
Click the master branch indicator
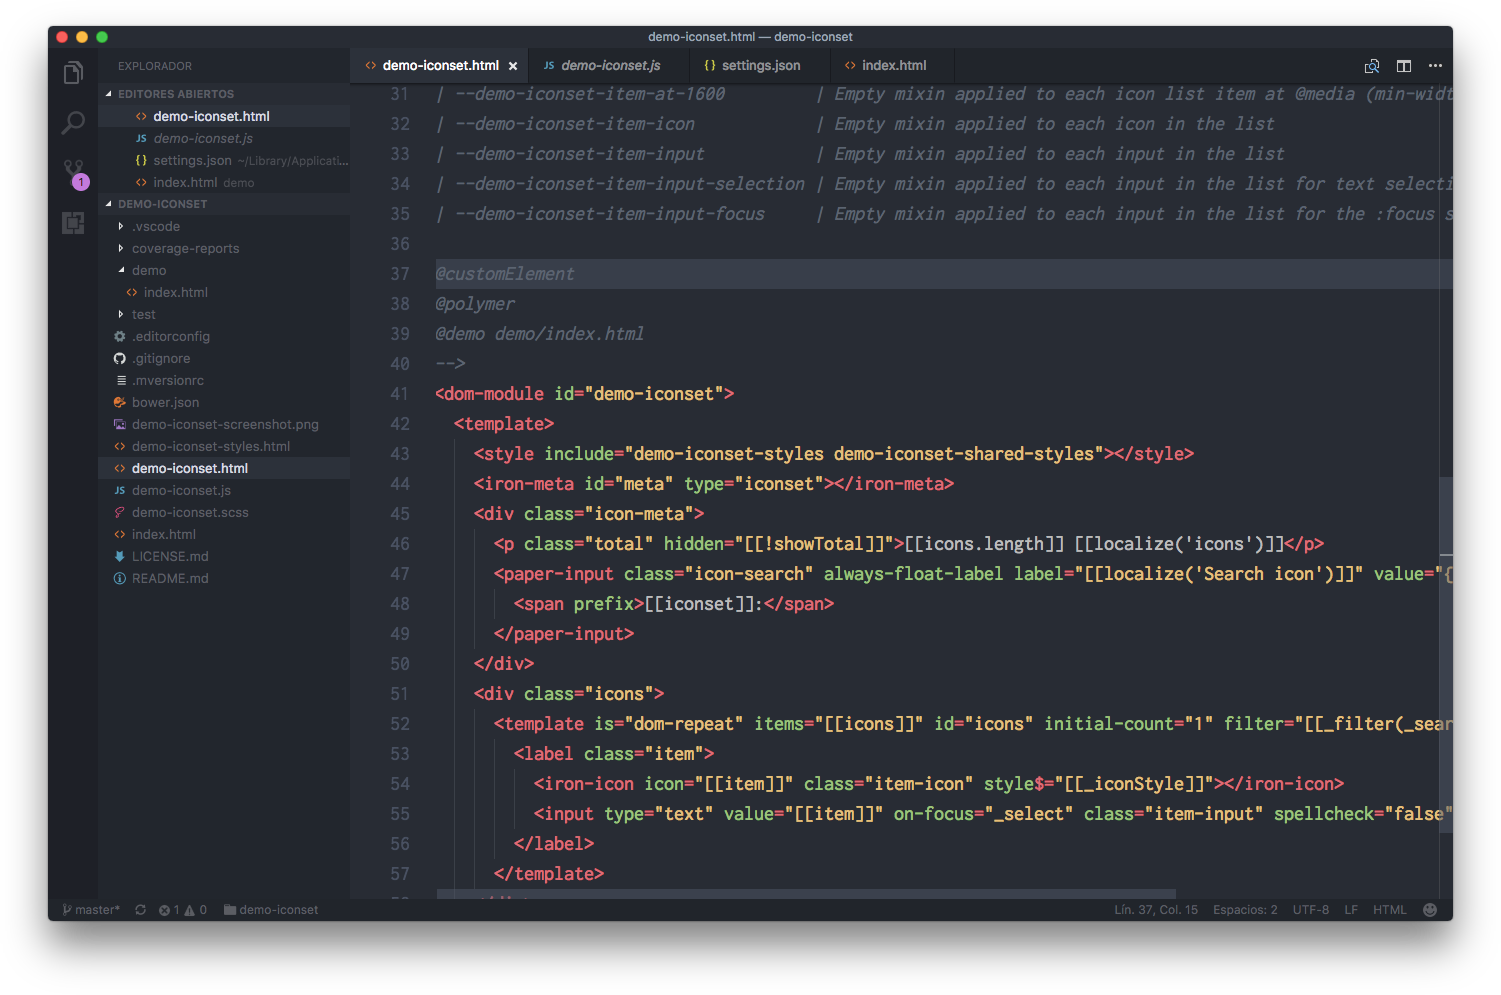click(91, 910)
